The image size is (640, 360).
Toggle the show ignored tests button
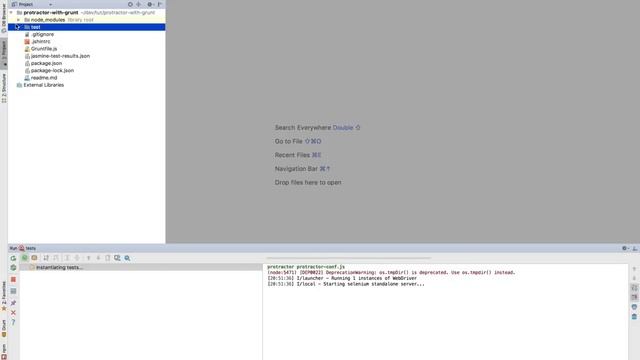coord(34,258)
